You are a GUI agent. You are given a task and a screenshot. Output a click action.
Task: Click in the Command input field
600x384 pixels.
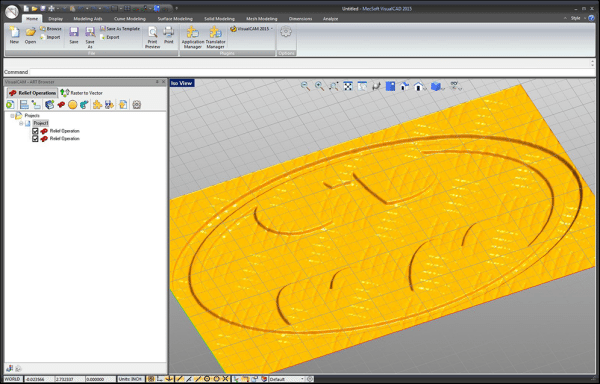[x=311, y=72]
